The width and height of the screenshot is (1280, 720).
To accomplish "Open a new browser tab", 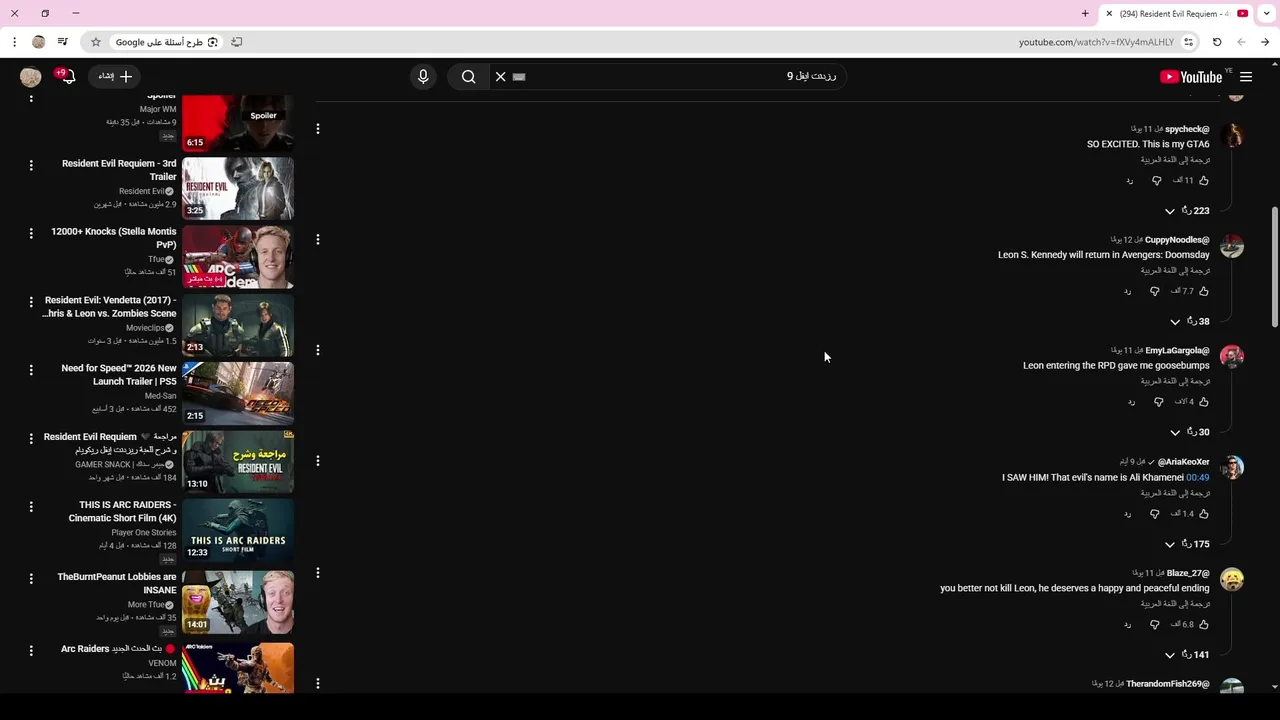I will 1085,14.
